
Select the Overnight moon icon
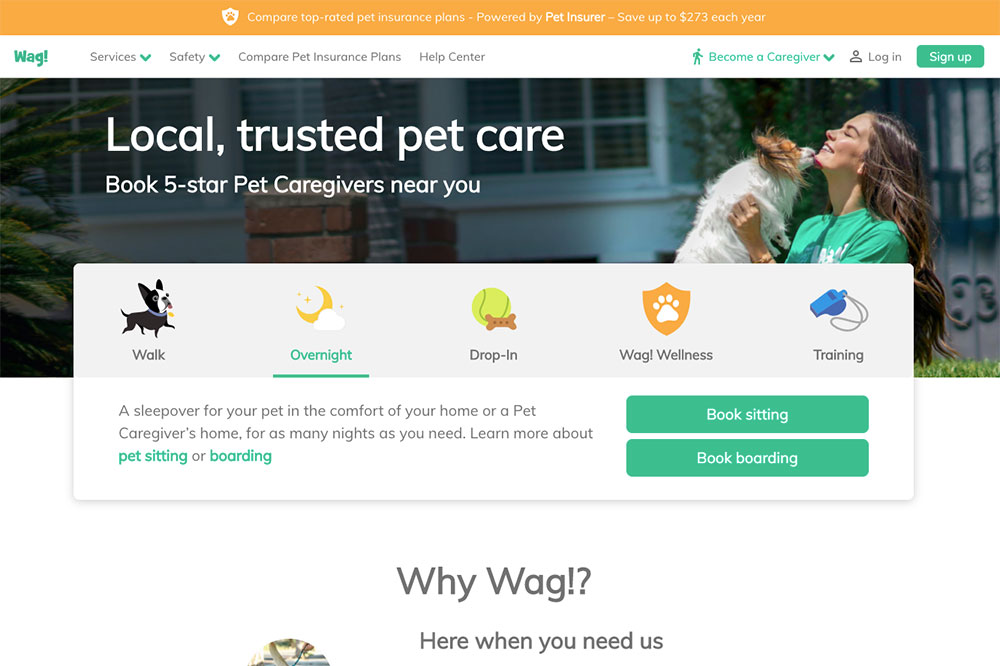pos(320,308)
